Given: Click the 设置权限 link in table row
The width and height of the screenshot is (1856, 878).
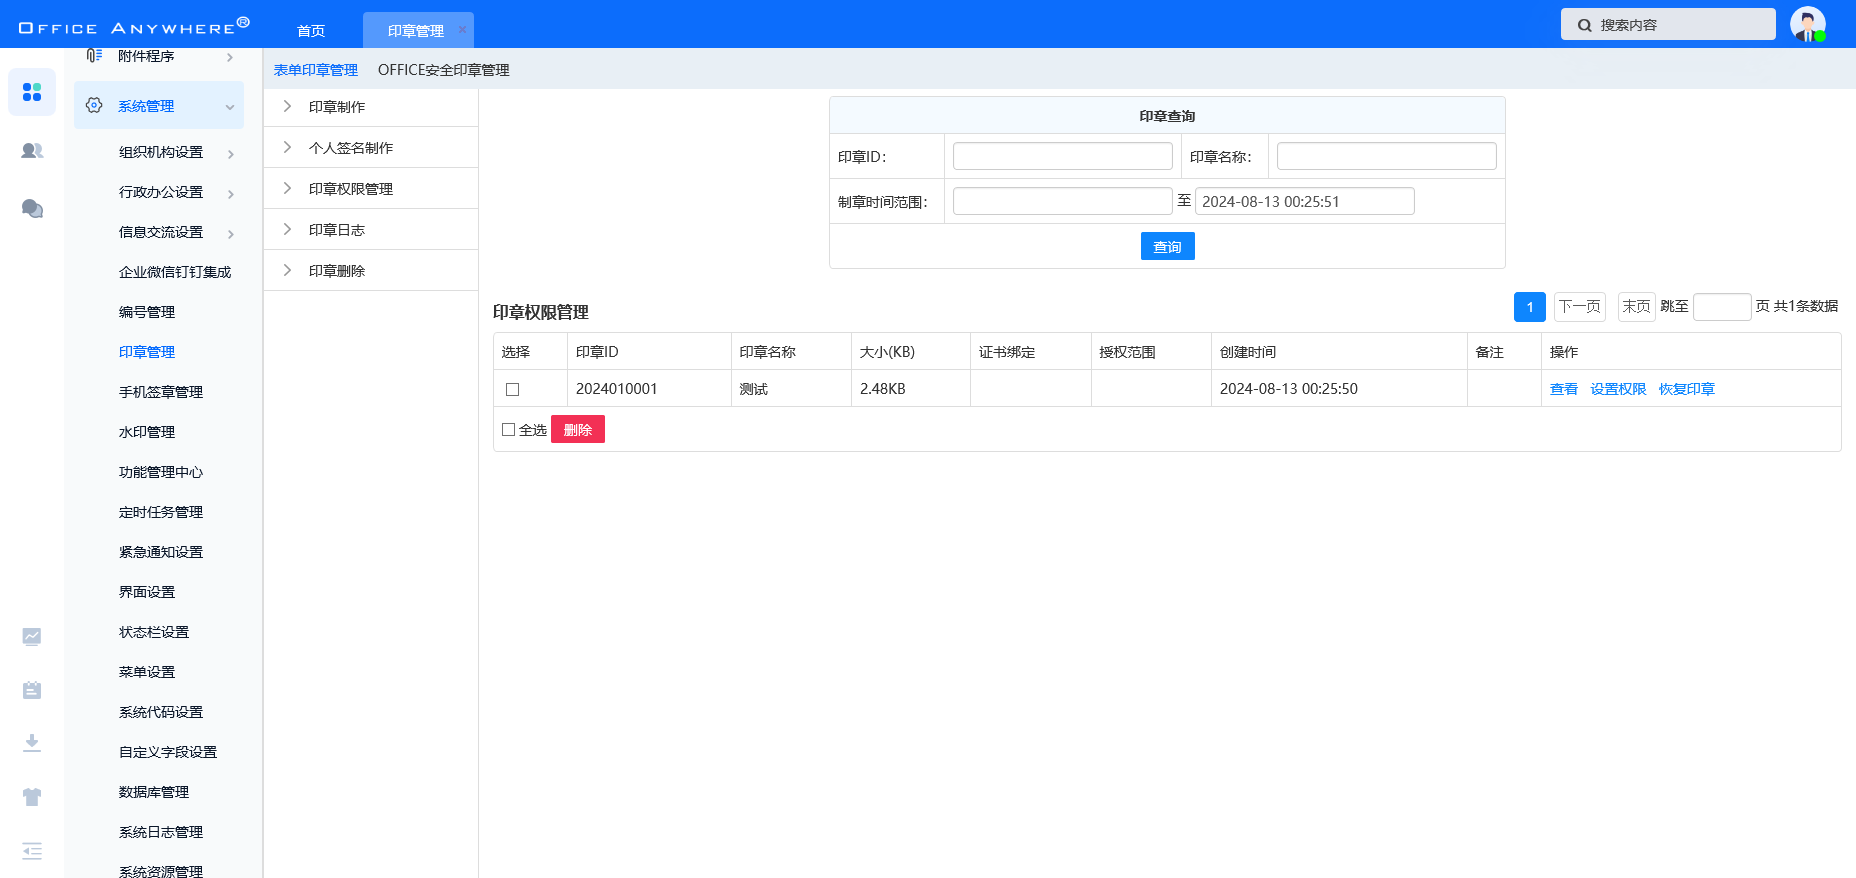Looking at the screenshot, I should (1618, 389).
